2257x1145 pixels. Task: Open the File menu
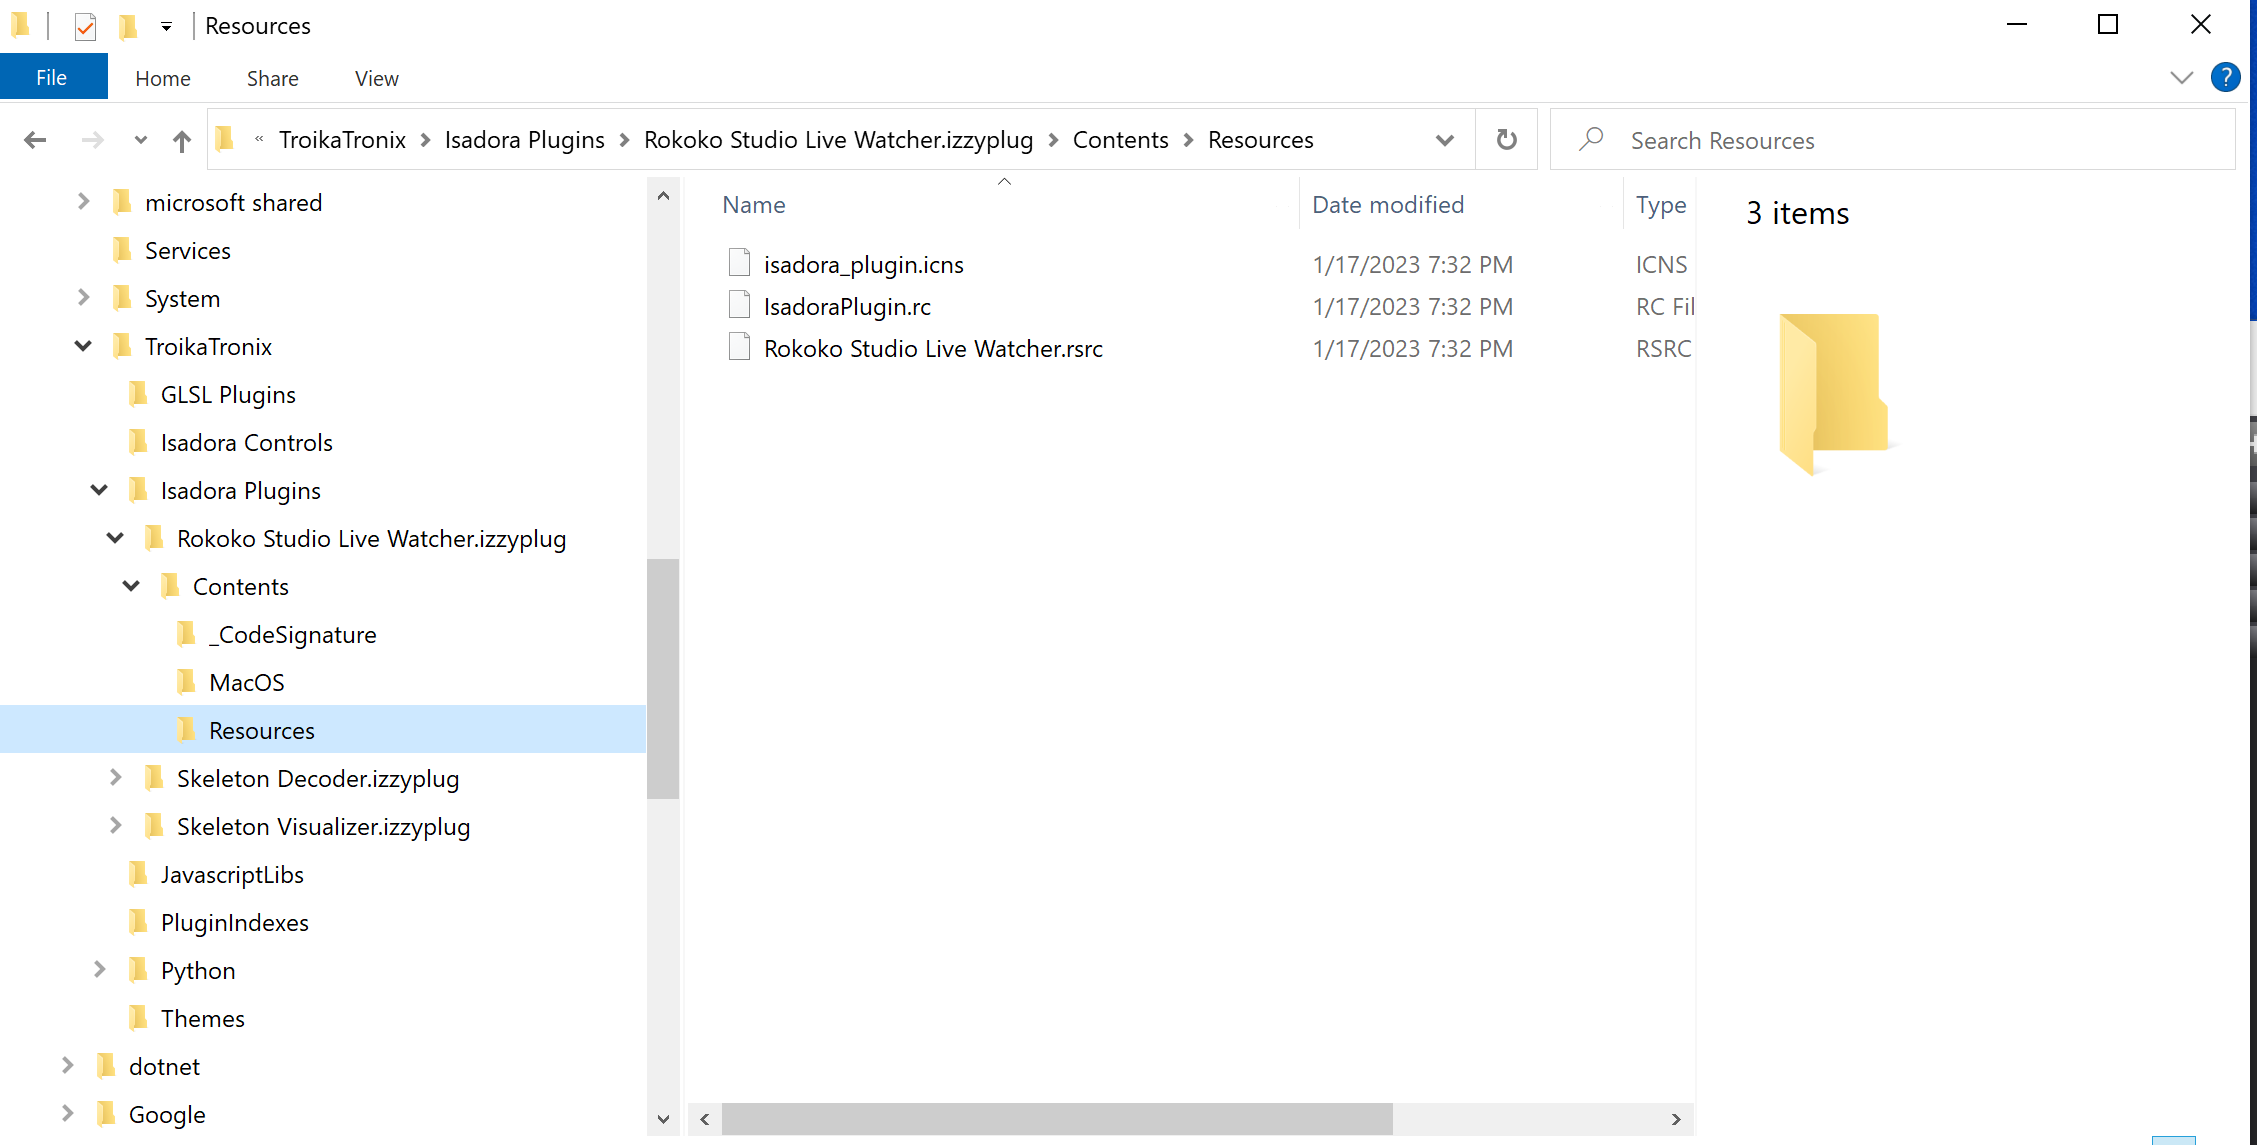point(52,78)
